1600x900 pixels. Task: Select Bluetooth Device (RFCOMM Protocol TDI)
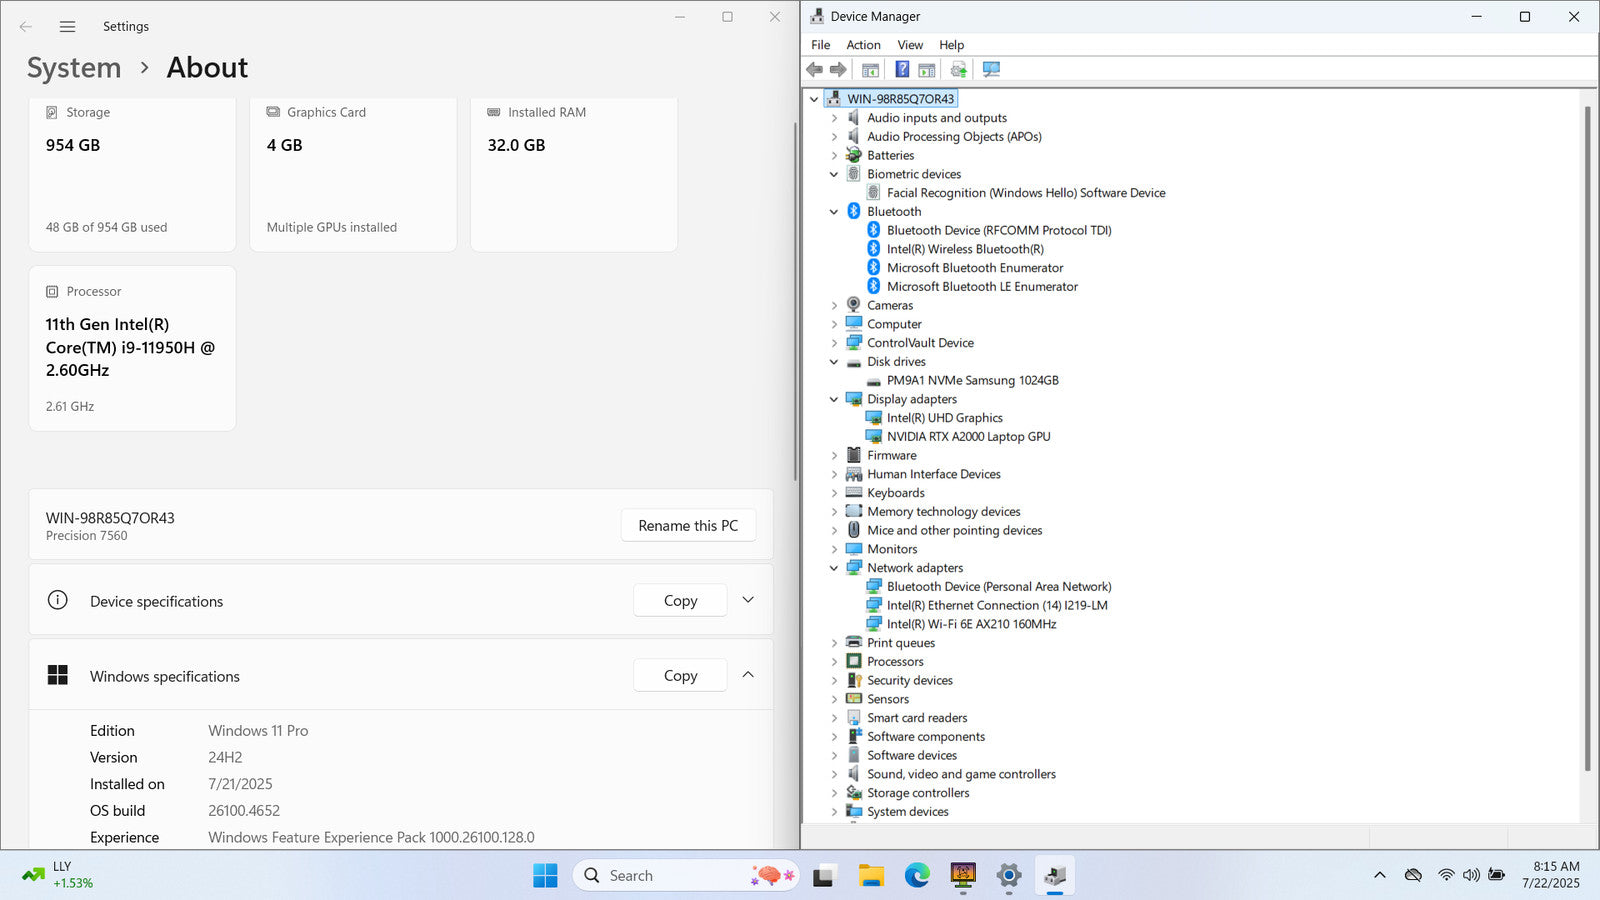point(999,230)
